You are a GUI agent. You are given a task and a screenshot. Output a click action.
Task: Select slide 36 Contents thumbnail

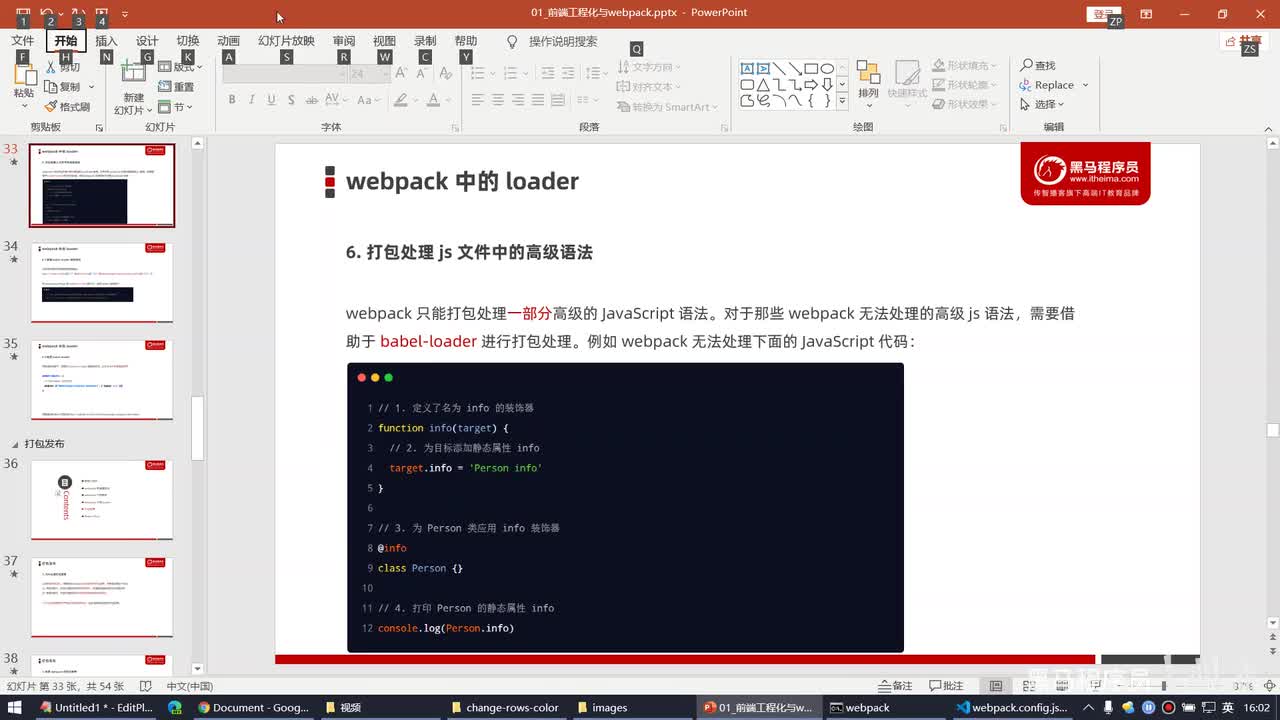pyautogui.click(x=101, y=499)
